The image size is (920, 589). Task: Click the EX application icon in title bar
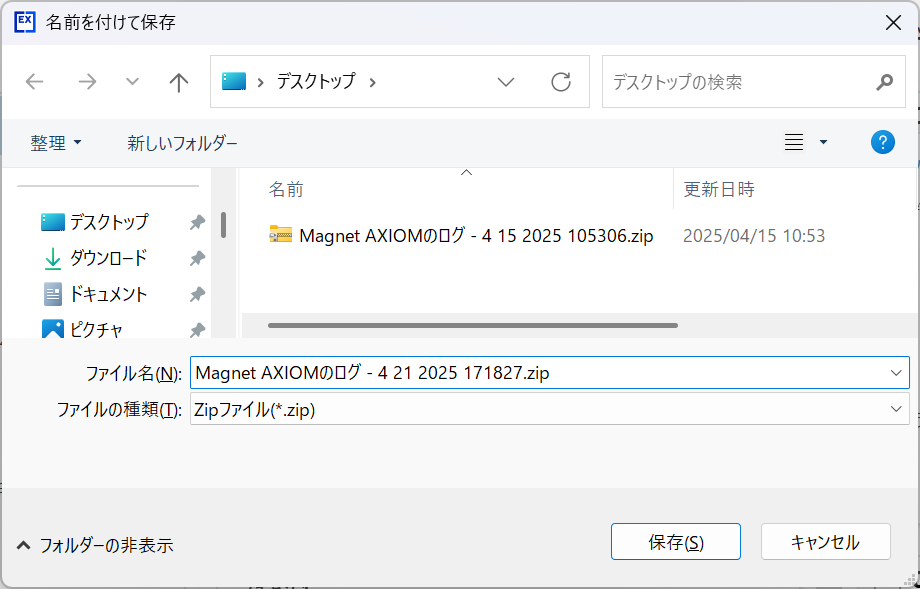pos(25,22)
